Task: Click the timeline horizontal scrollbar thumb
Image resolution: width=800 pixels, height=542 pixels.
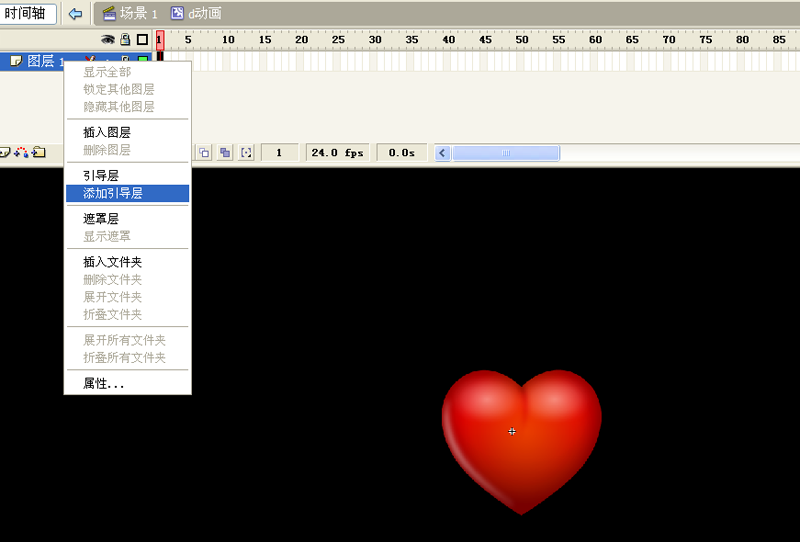Action: click(x=506, y=153)
